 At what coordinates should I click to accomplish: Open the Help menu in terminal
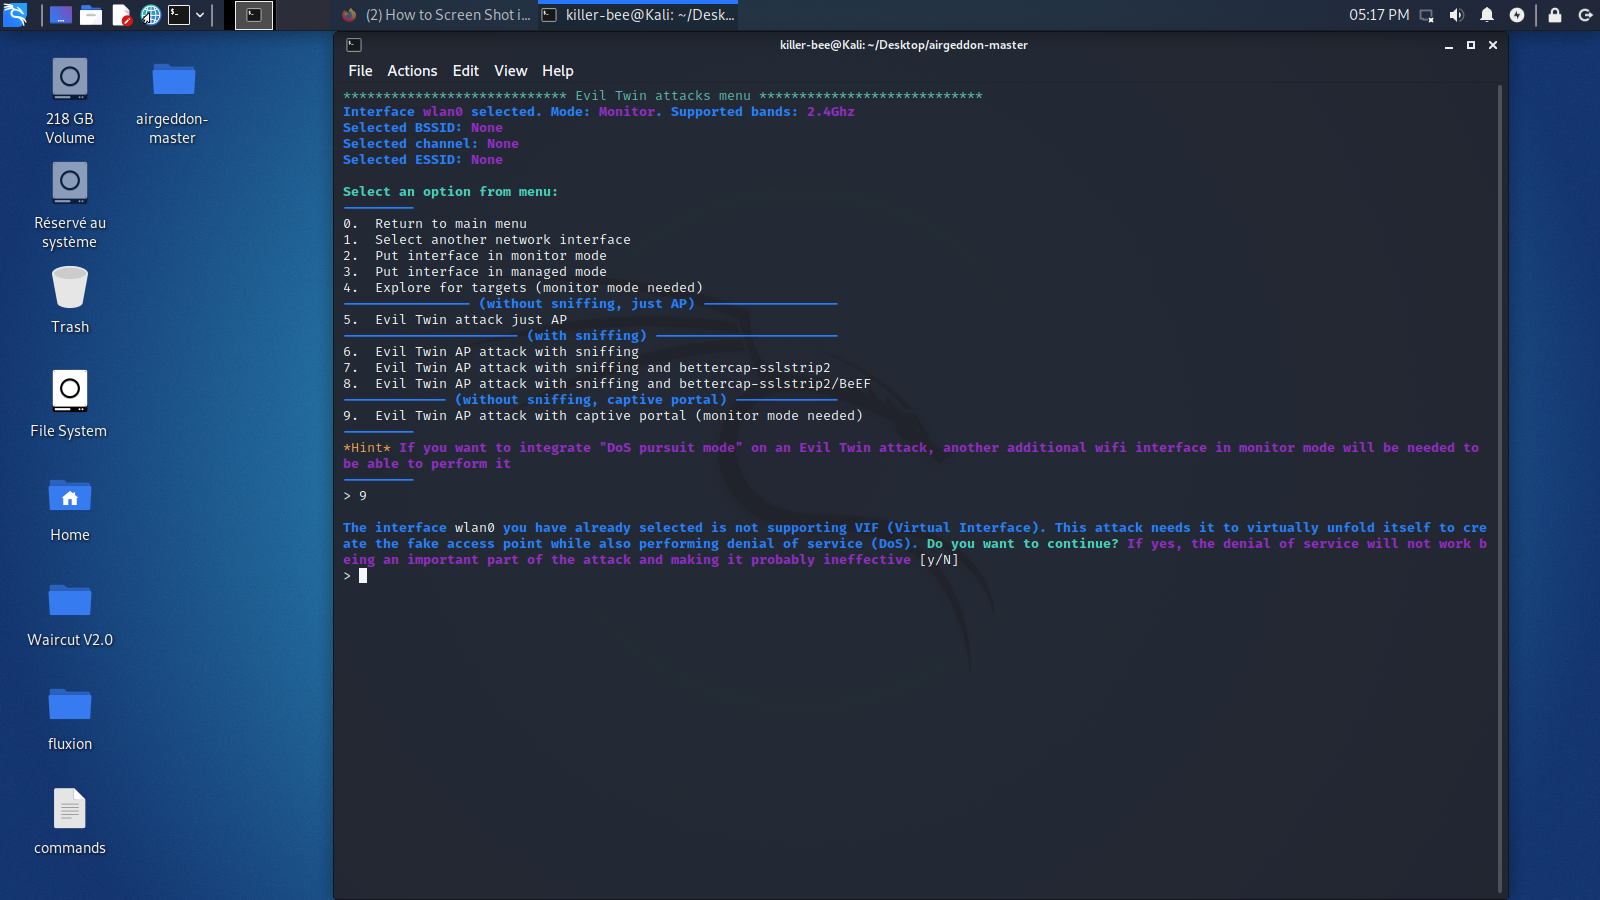tap(558, 71)
